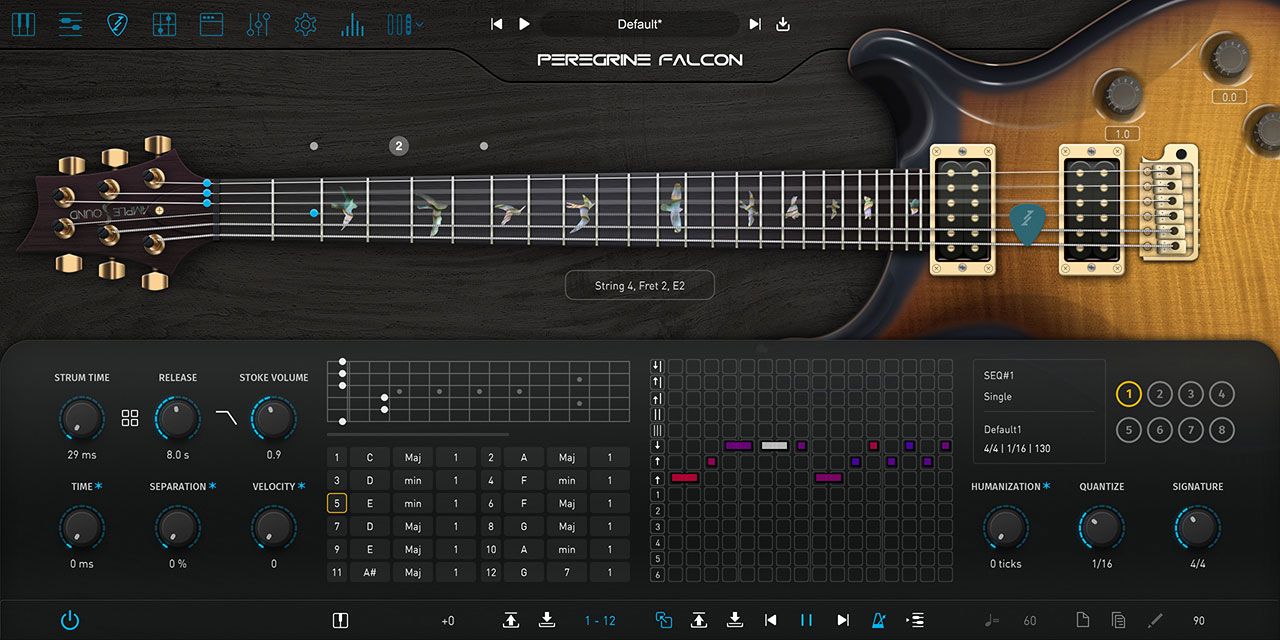Turn the Separation knob
The height and width of the screenshot is (640, 1280).
pyautogui.click(x=177, y=527)
